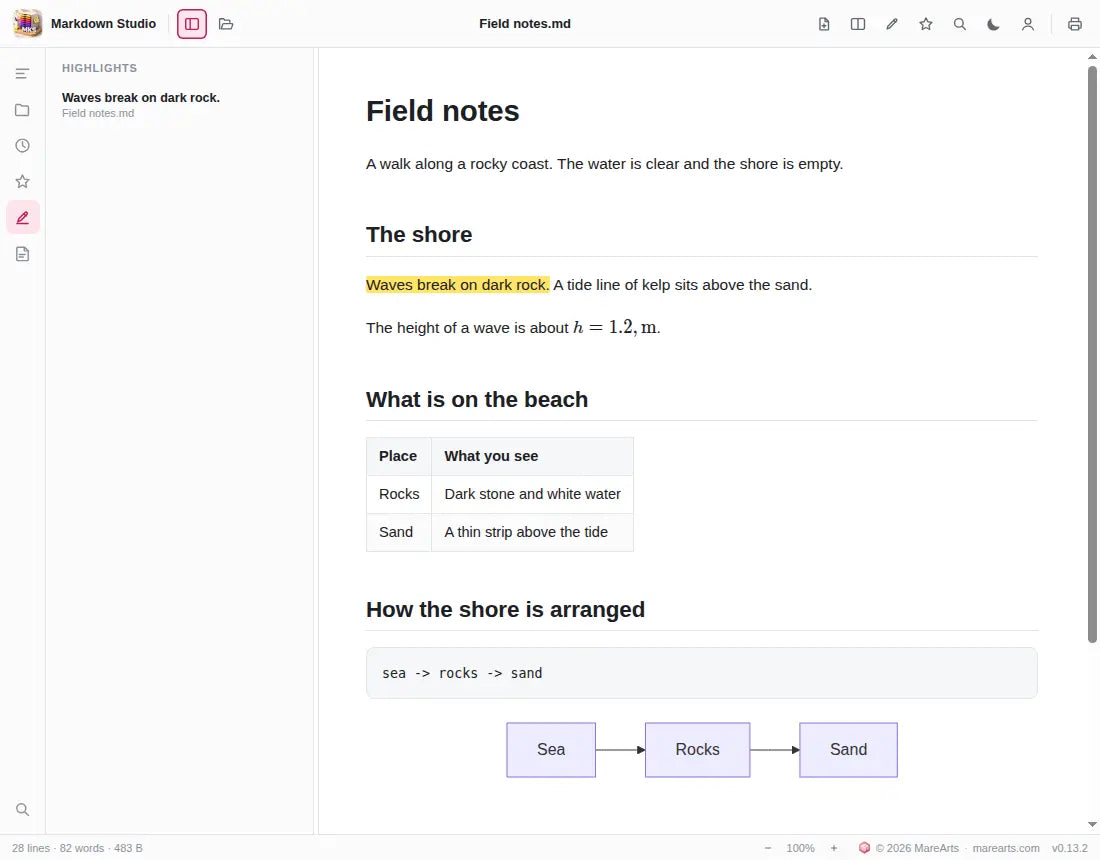
Task: Toggle the sidebar panel button
Action: pos(192,24)
